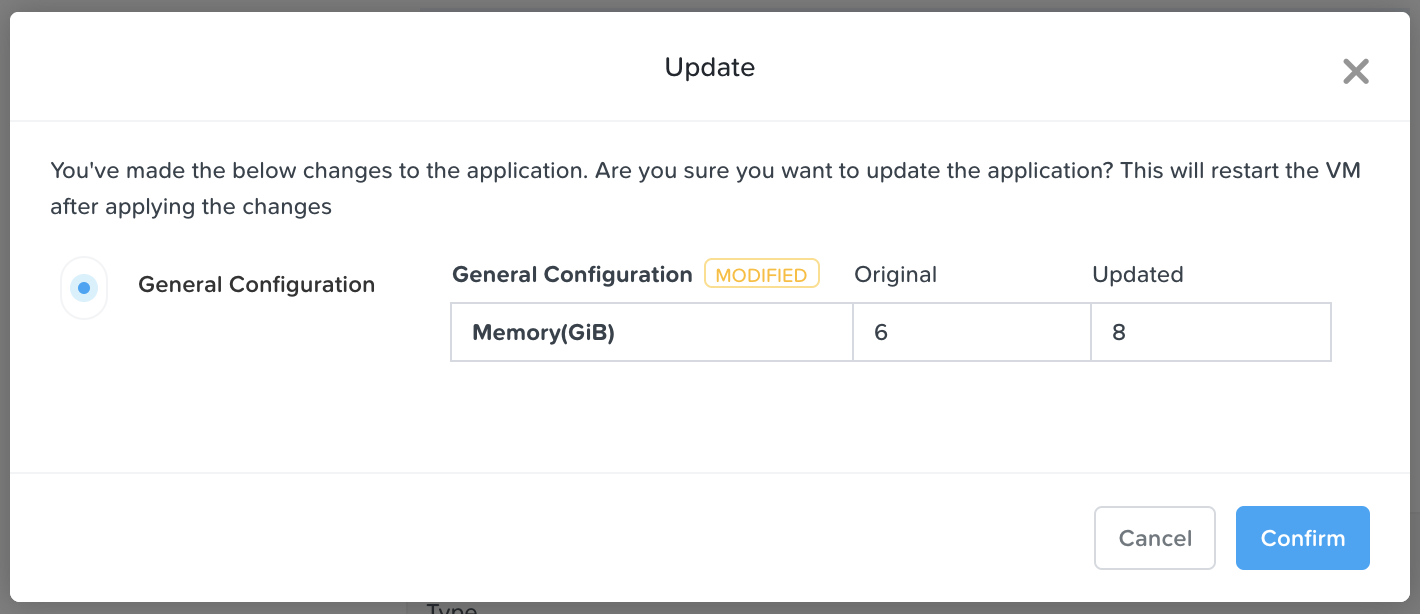
Task: Click the empty footer area left of Cancel
Action: point(550,538)
